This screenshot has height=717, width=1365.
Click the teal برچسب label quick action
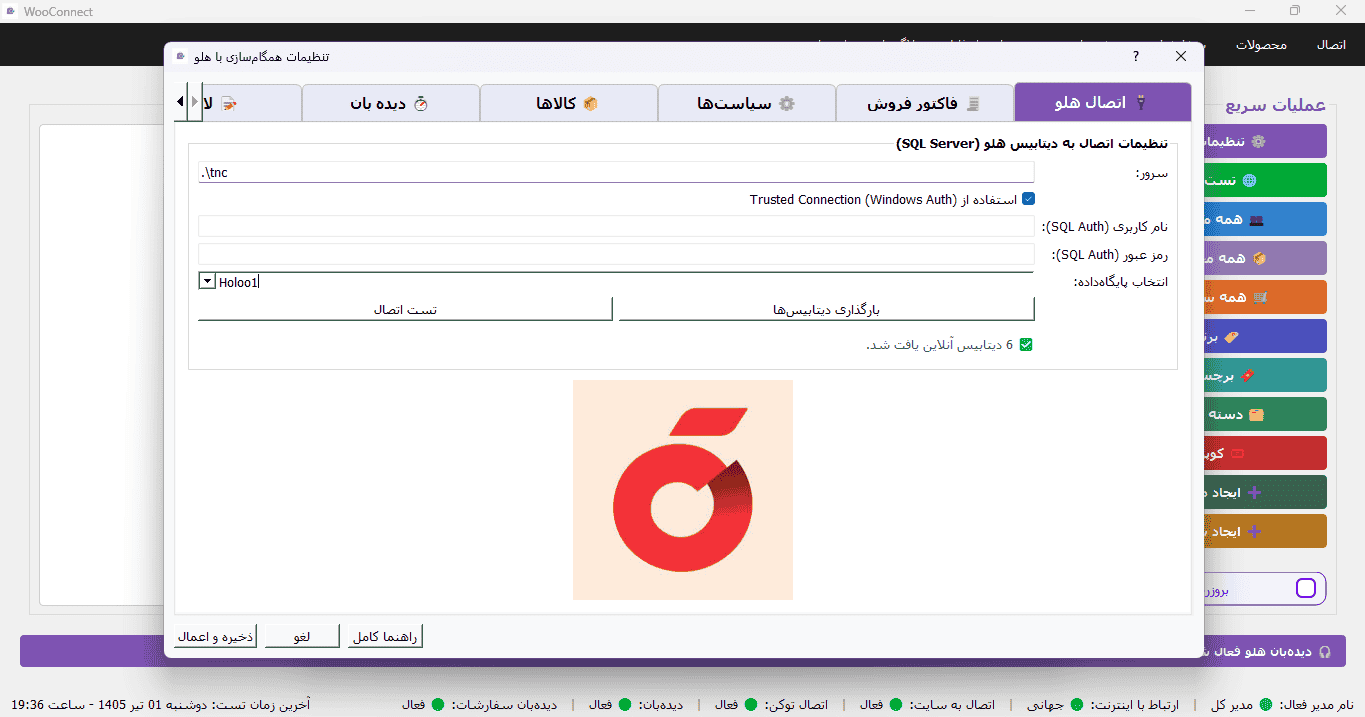[1265, 375]
